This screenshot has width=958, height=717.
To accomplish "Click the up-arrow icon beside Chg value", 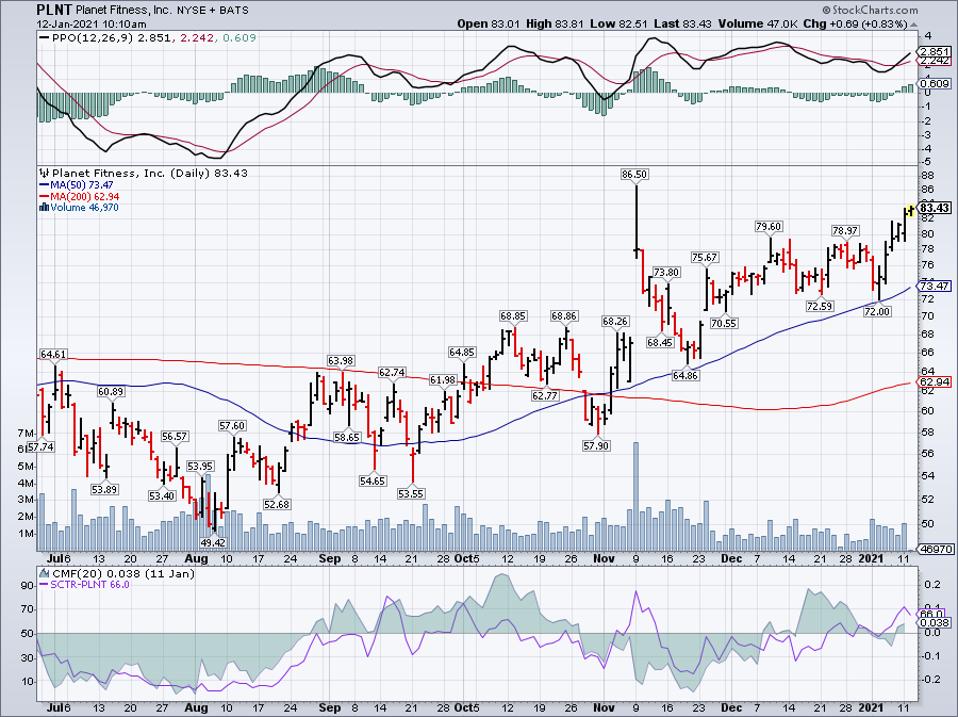I will click(x=914, y=24).
